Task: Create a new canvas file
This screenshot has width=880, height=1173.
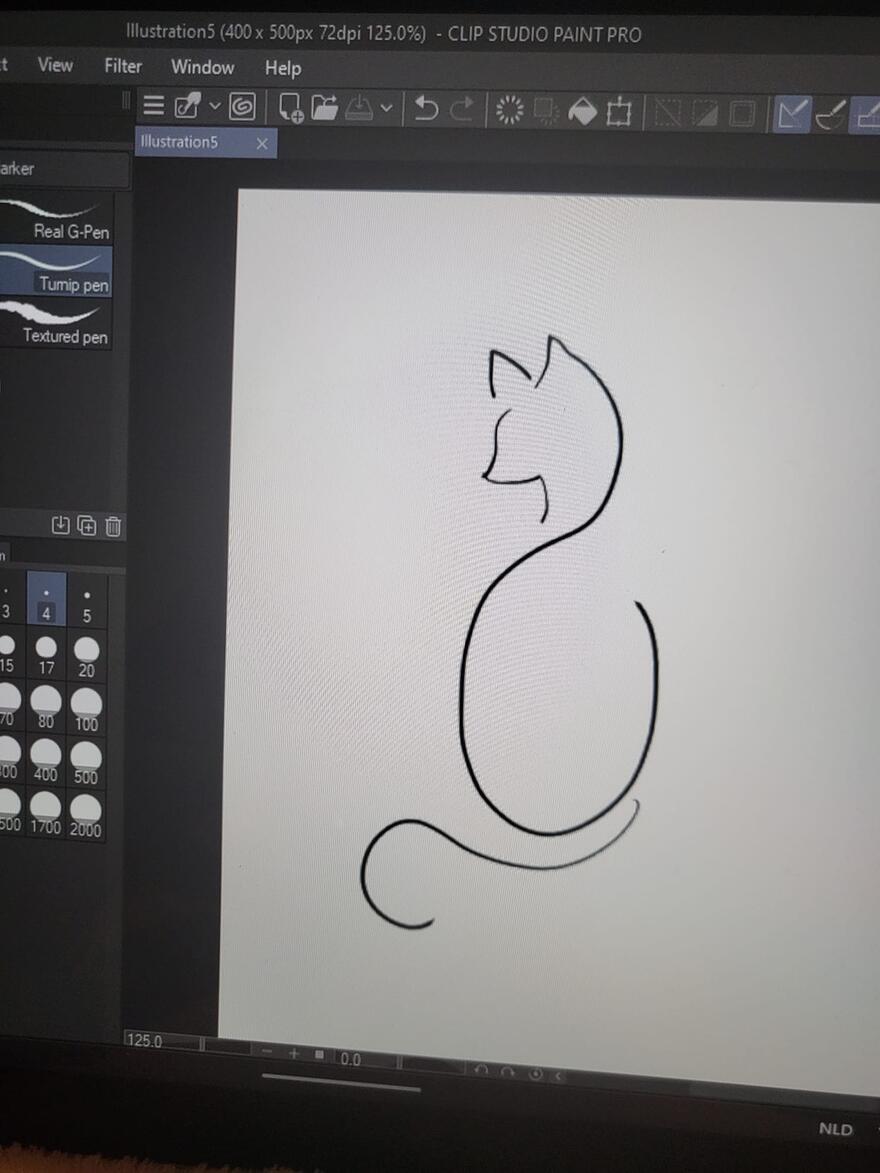Action: 290,108
